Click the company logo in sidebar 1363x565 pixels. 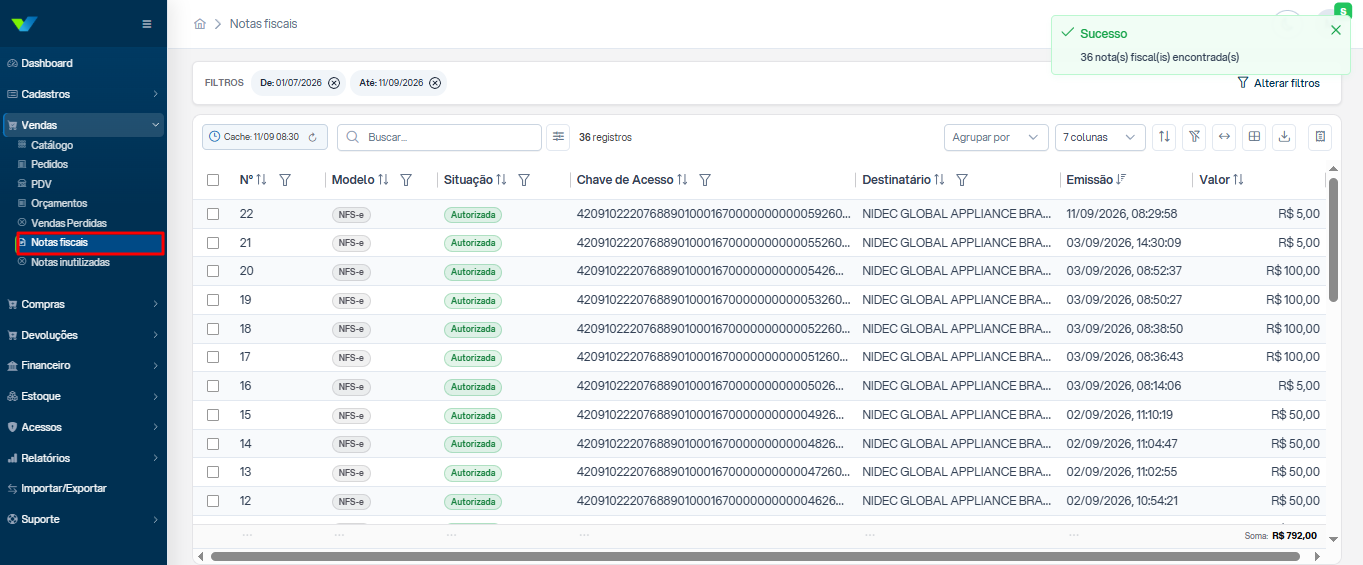(25, 24)
